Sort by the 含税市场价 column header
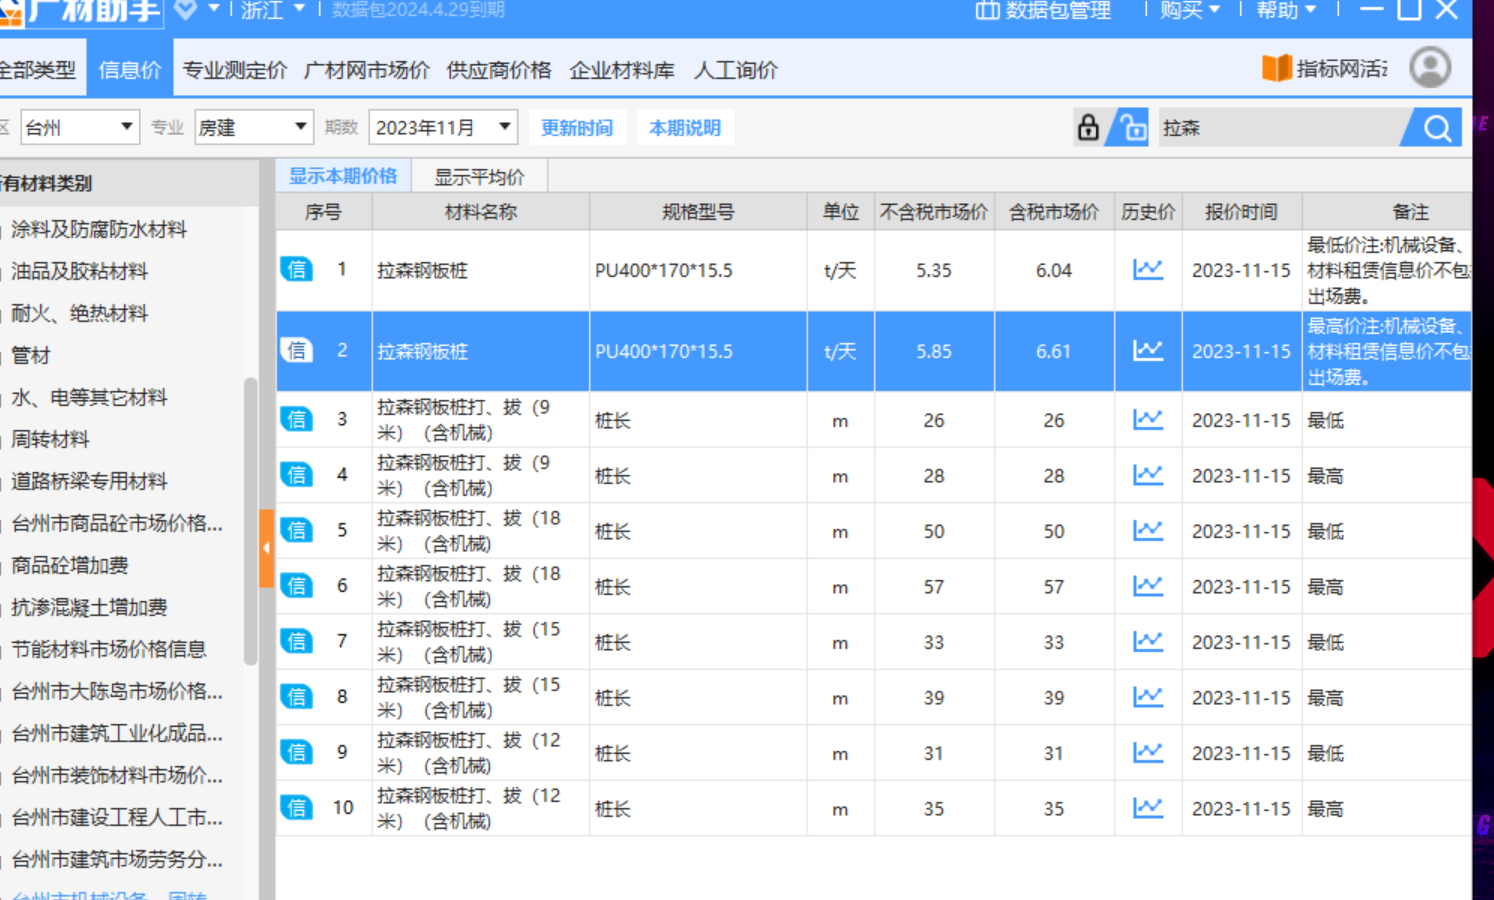The width and height of the screenshot is (1494, 900). [x=1054, y=212]
